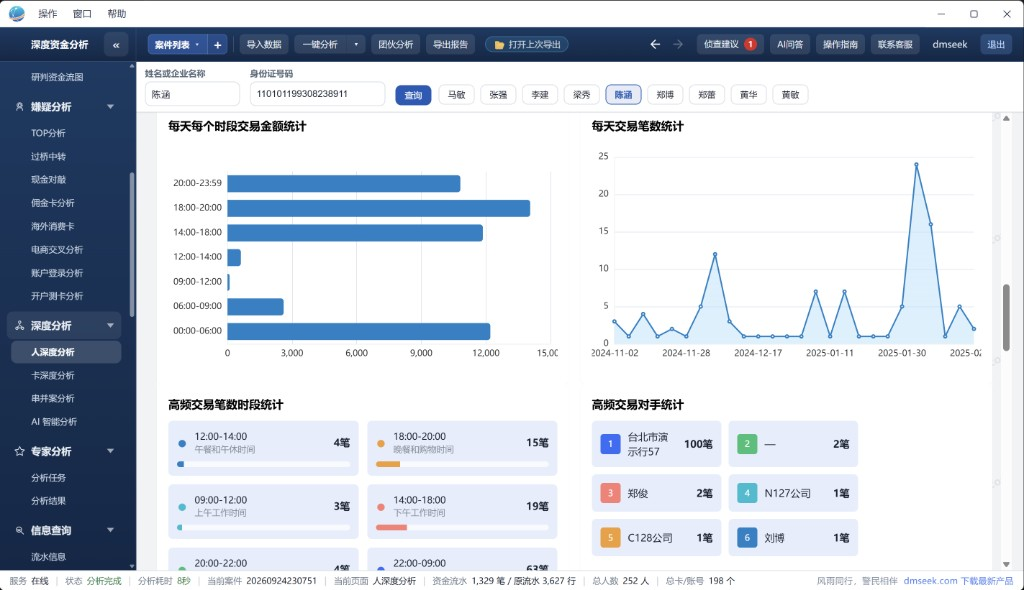Click the 信息查询 search icon

tap(20, 530)
